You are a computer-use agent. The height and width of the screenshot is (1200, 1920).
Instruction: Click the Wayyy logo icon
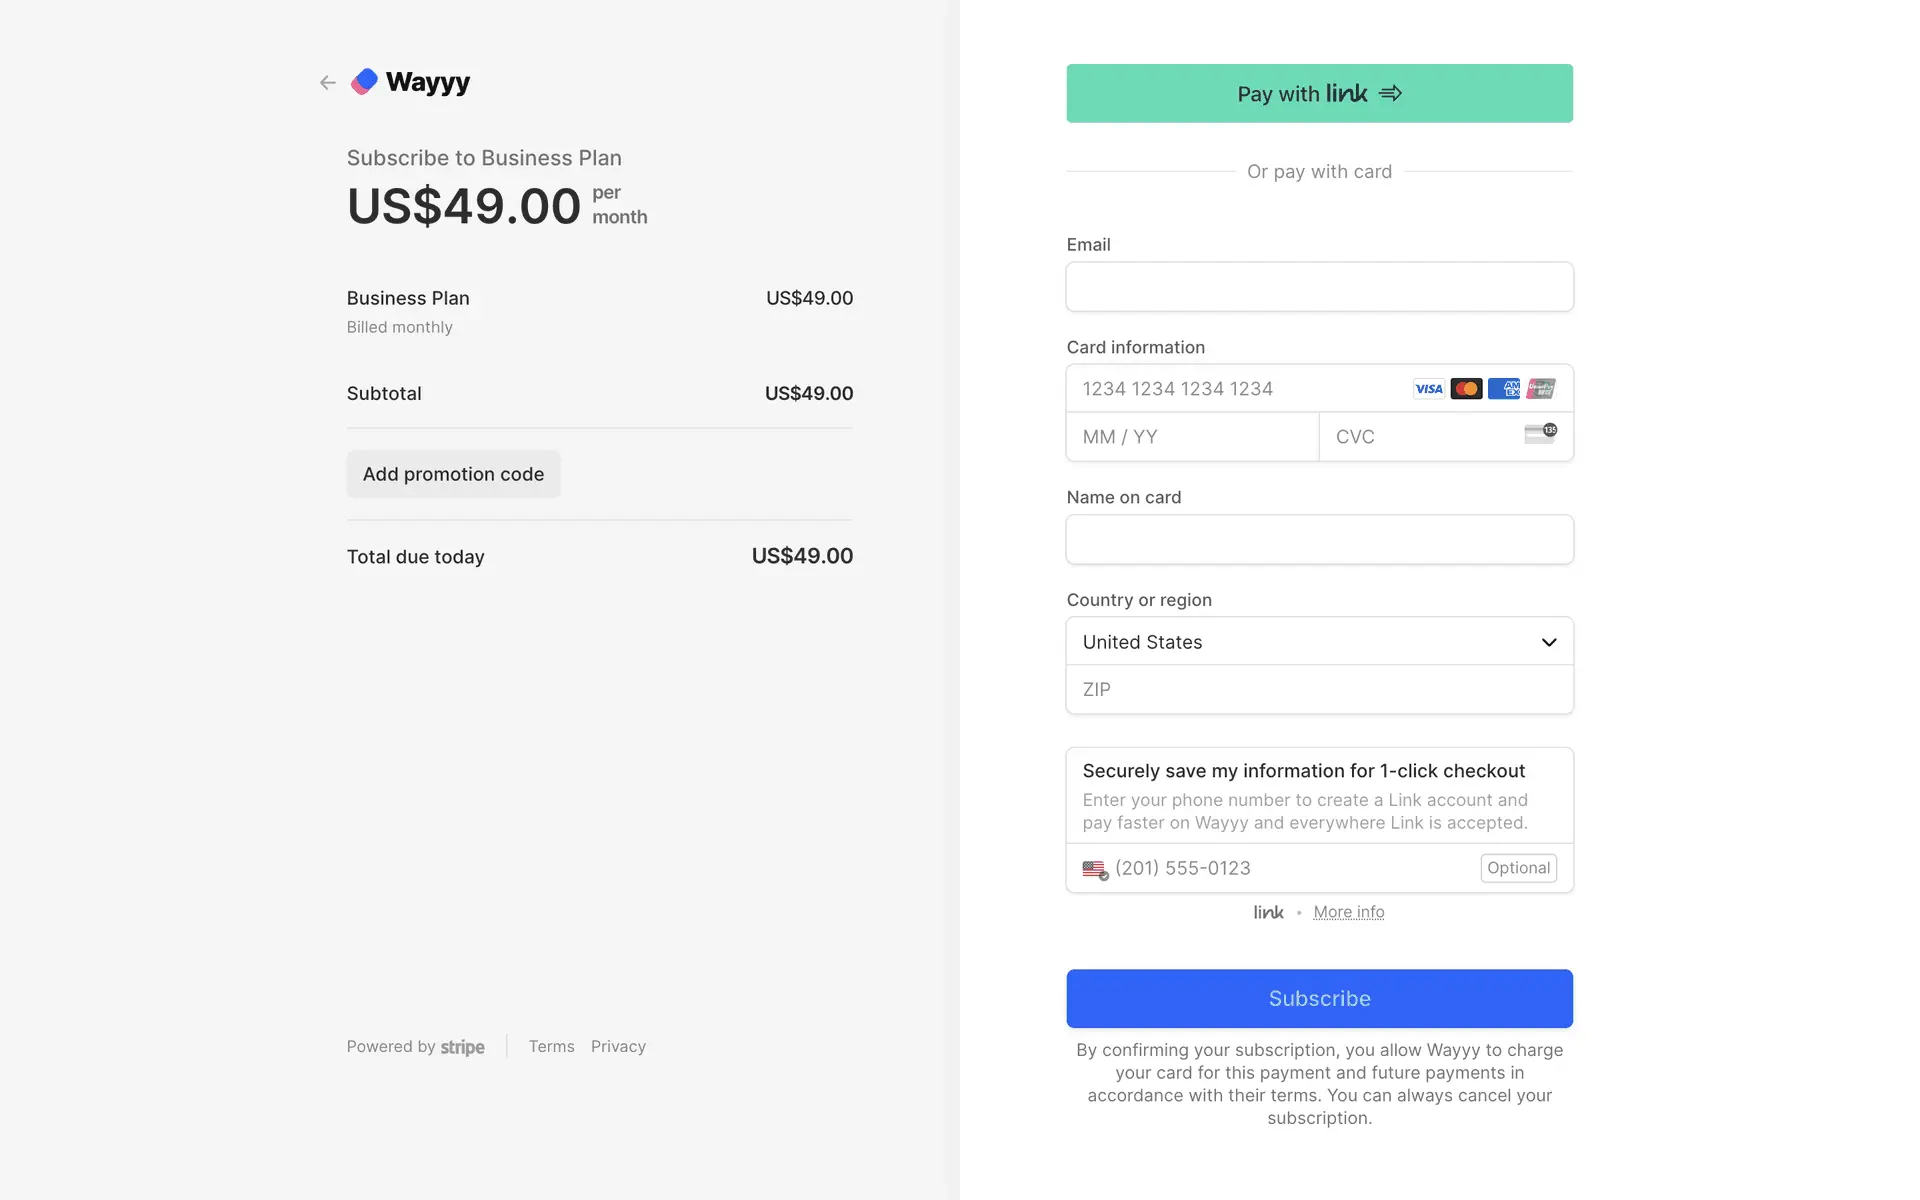[x=365, y=82]
